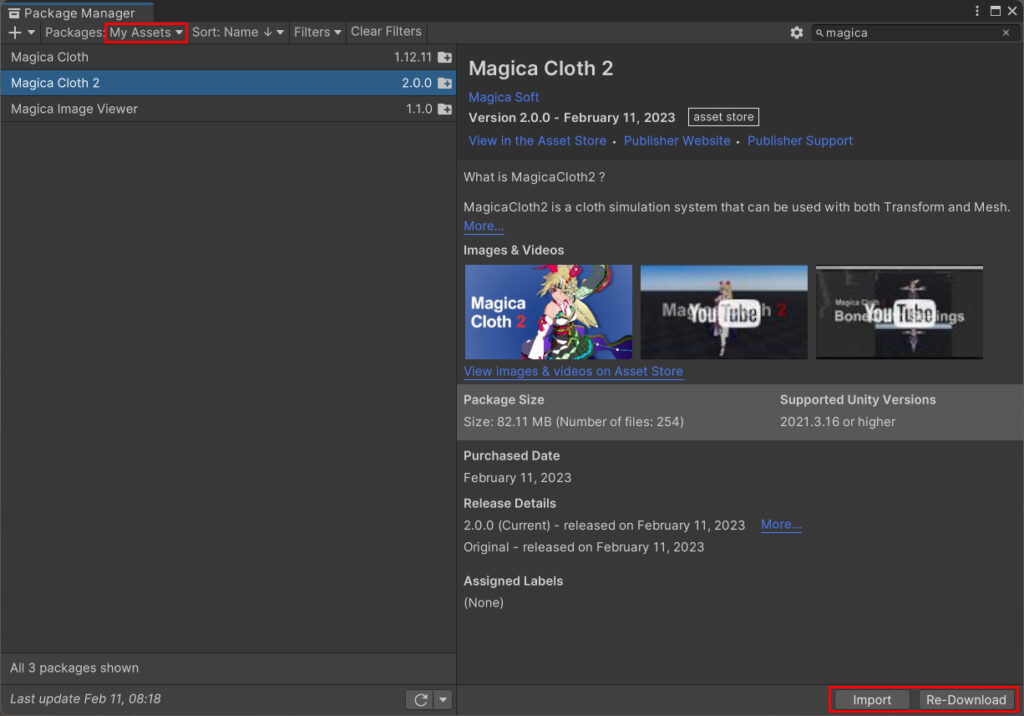
Task: Click the Publisher Support link
Action: (x=800, y=140)
